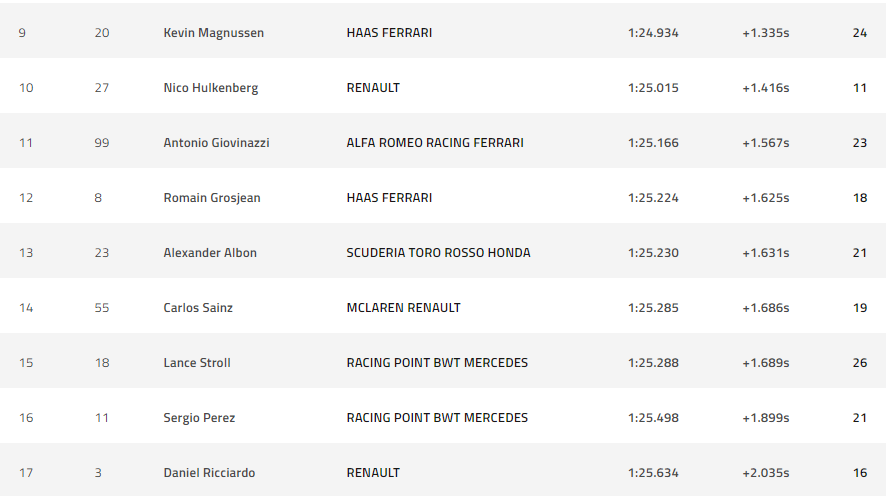
Task: Select Daniel Ricciardo's name
Action: [x=209, y=473]
